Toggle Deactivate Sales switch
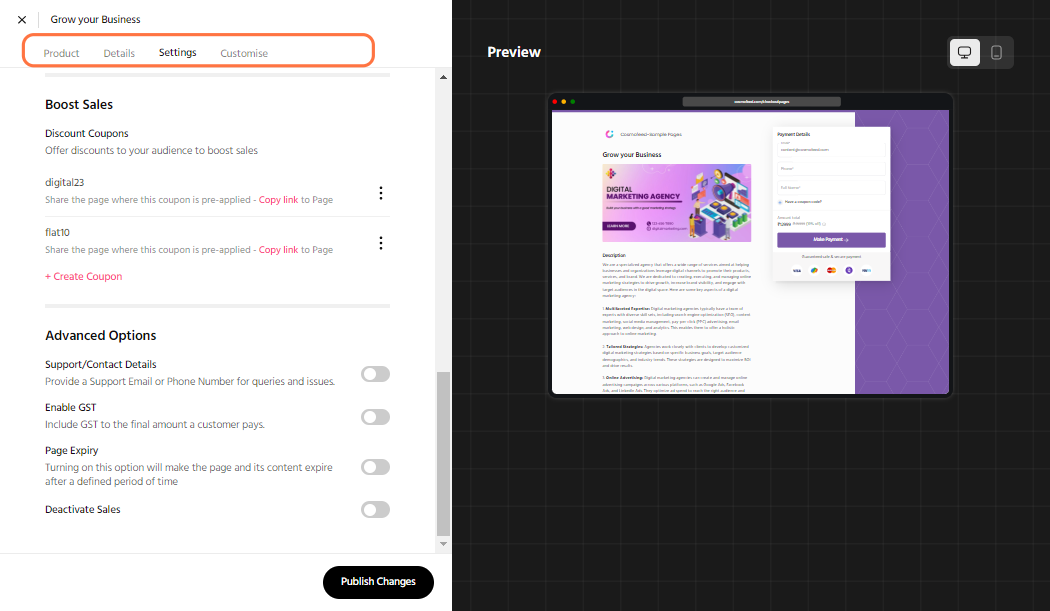The width and height of the screenshot is (1050, 611). click(x=375, y=510)
